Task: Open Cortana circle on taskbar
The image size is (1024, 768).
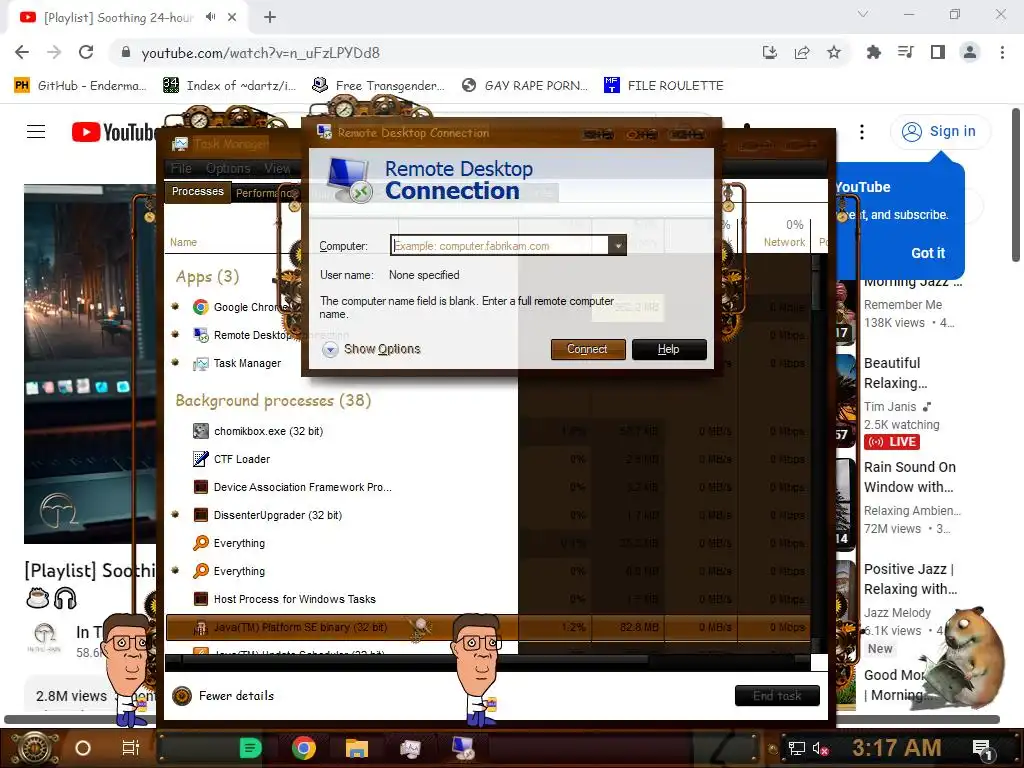Action: 83,748
